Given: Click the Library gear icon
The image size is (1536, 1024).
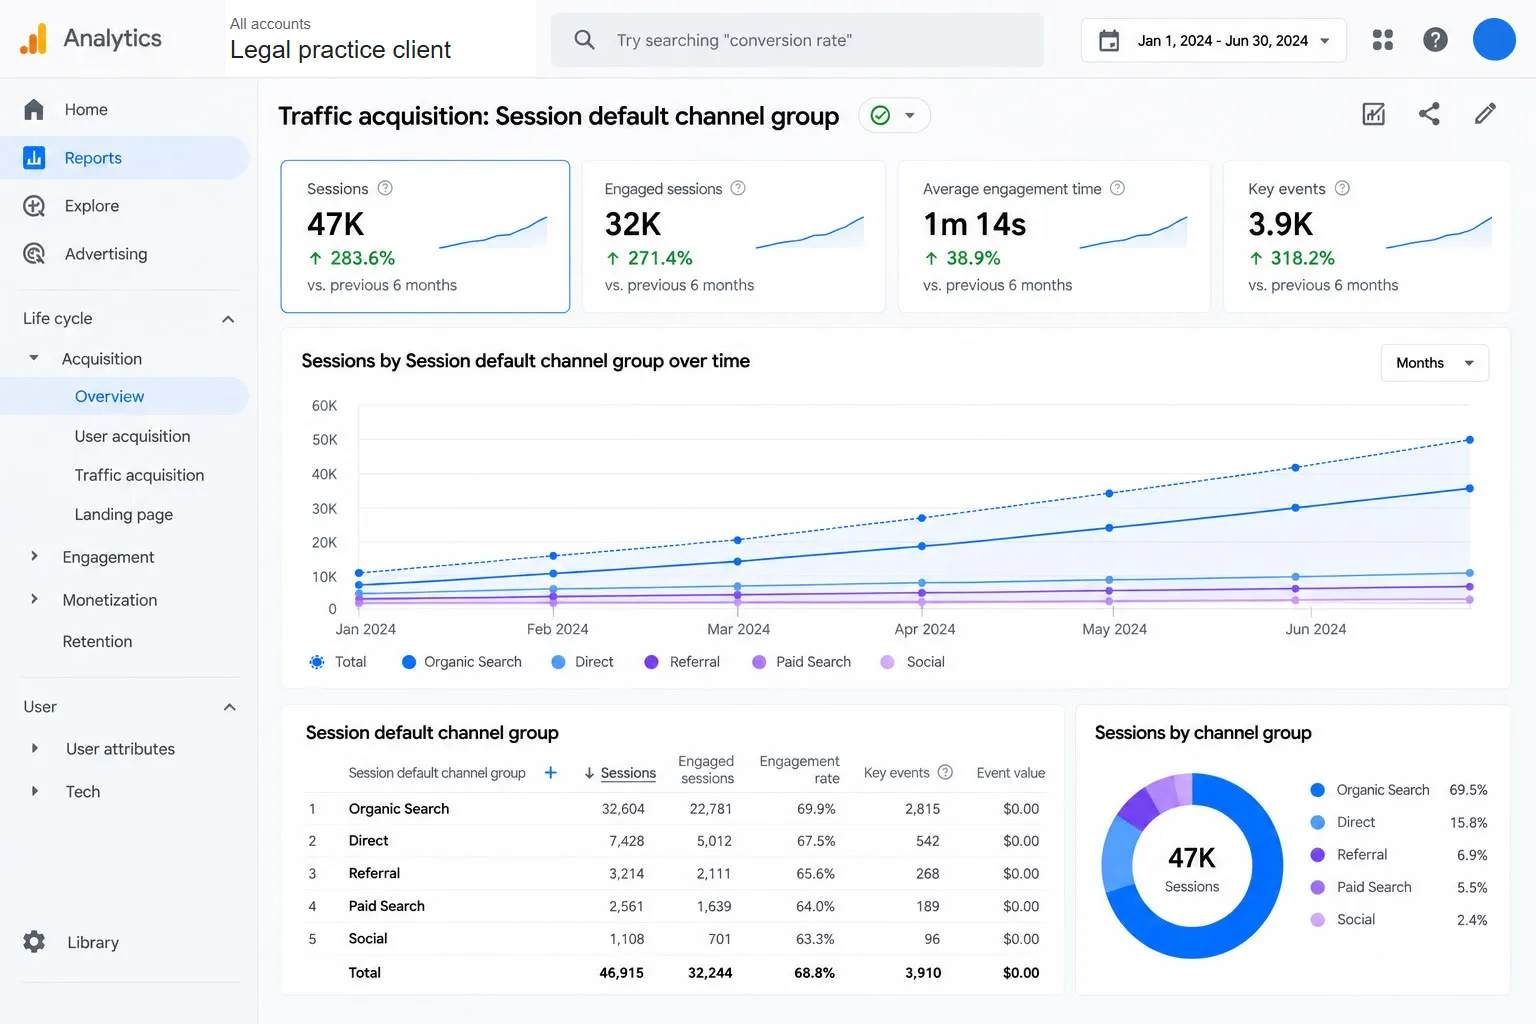Looking at the screenshot, I should click(34, 942).
